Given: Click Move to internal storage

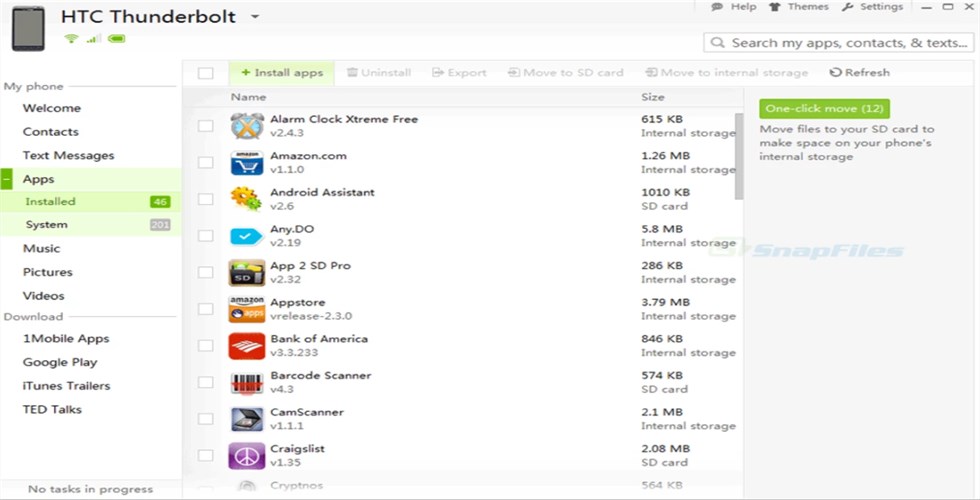Looking at the screenshot, I should [726, 72].
